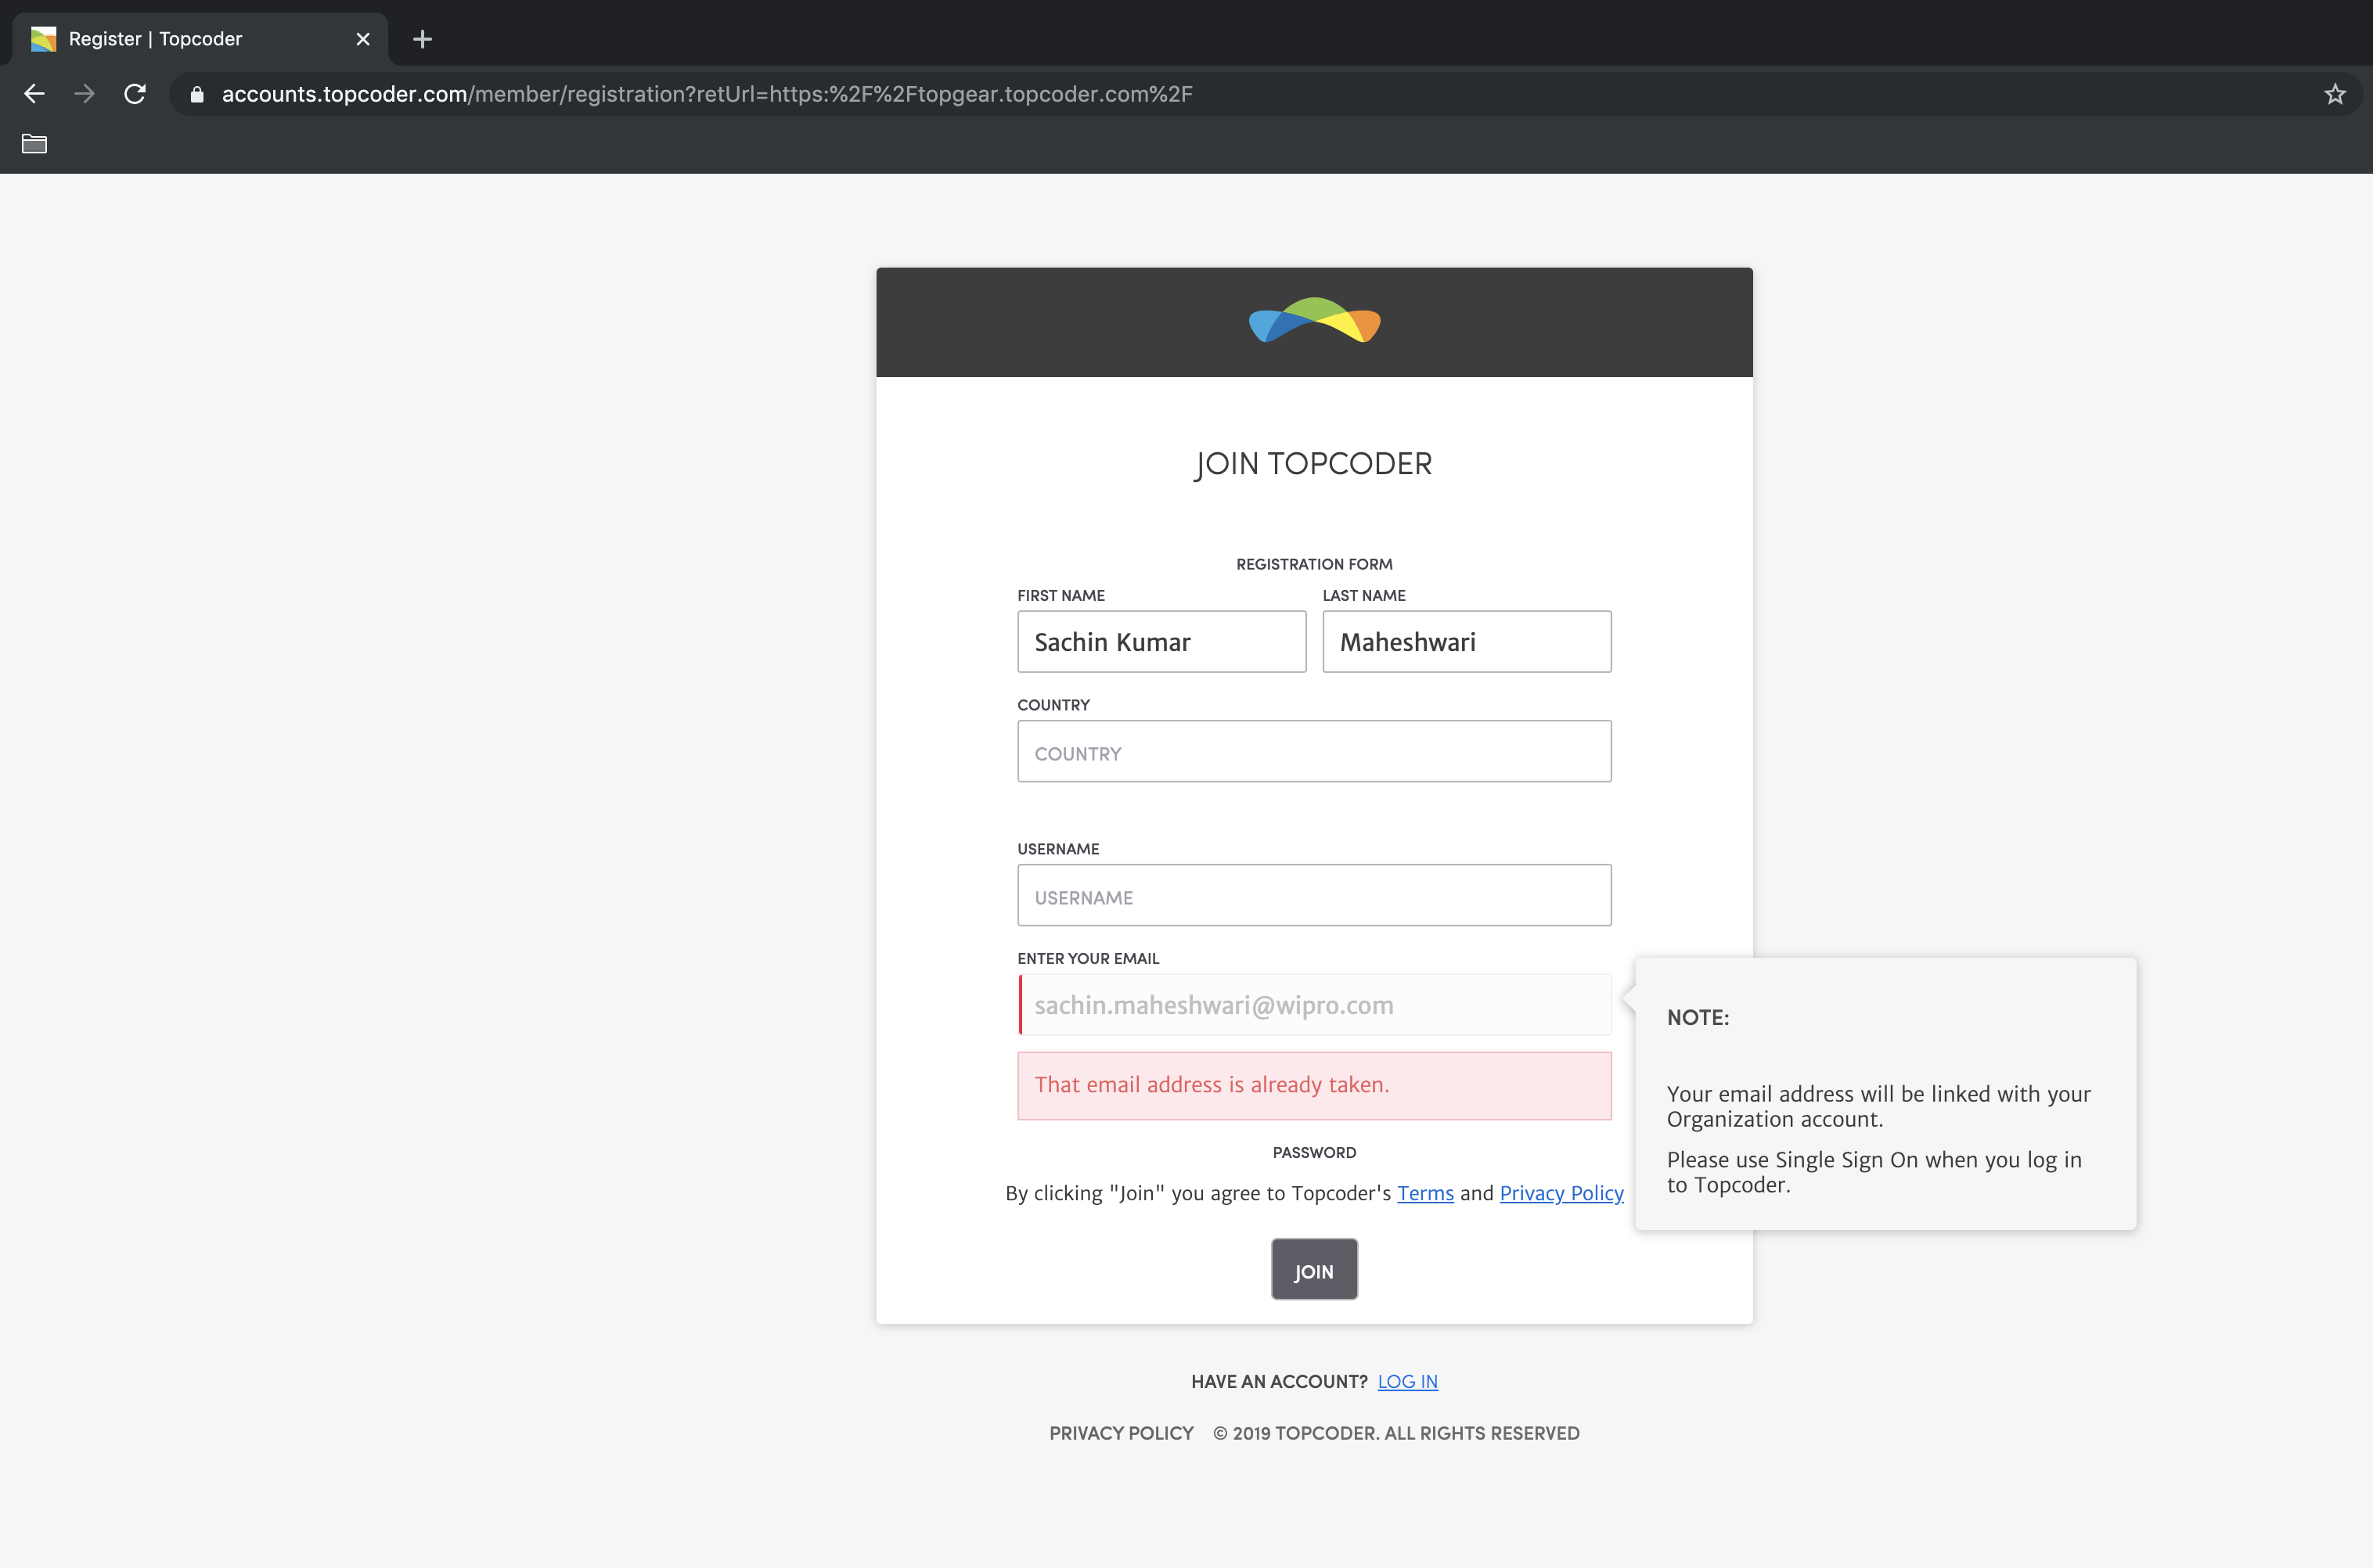Open a new tab with the plus icon
The height and width of the screenshot is (1568, 2373).
[422, 39]
